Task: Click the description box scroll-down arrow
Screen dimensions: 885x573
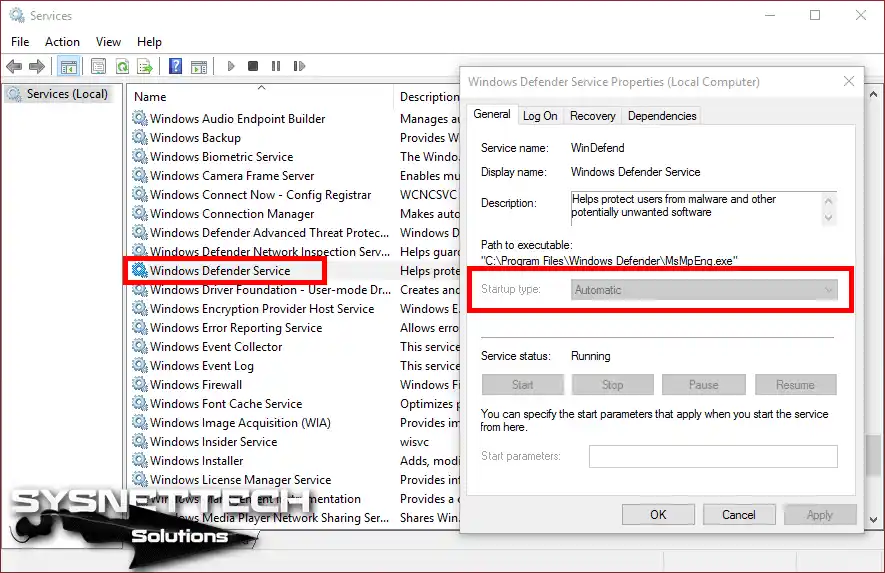Action: [x=828, y=217]
